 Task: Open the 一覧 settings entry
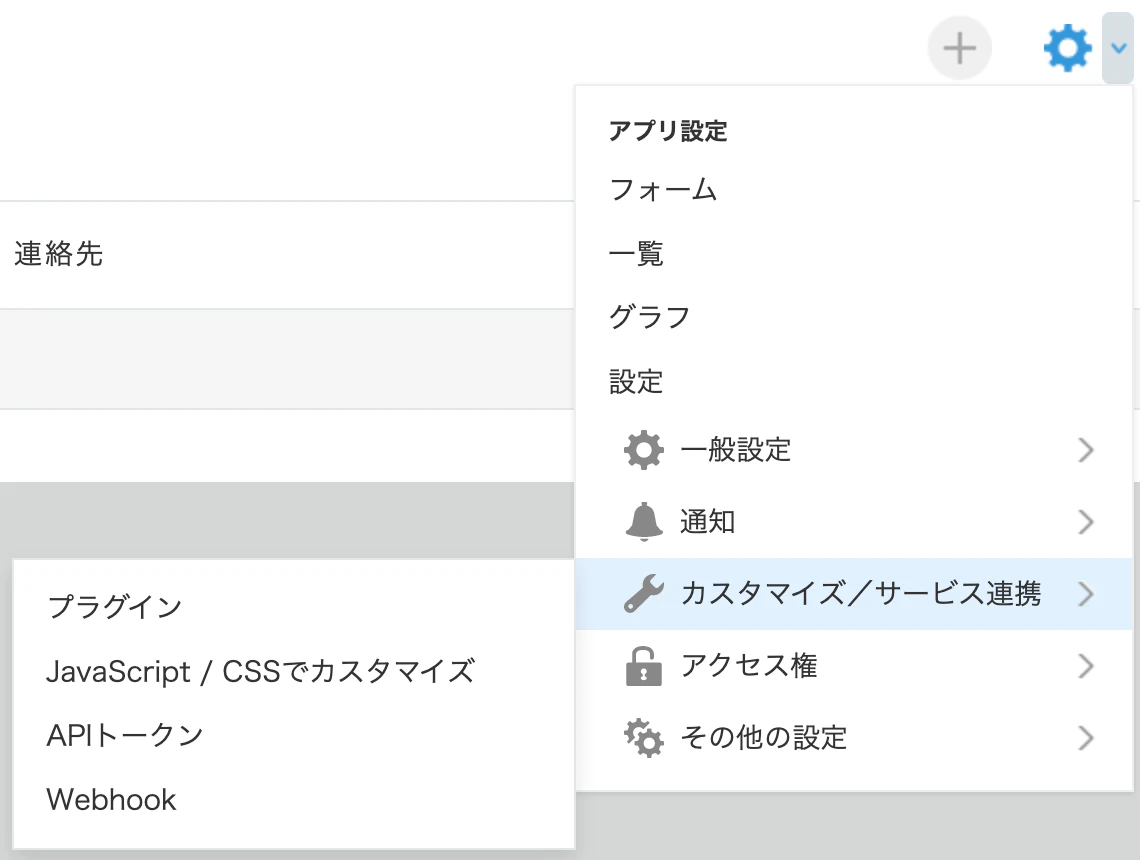(x=636, y=254)
